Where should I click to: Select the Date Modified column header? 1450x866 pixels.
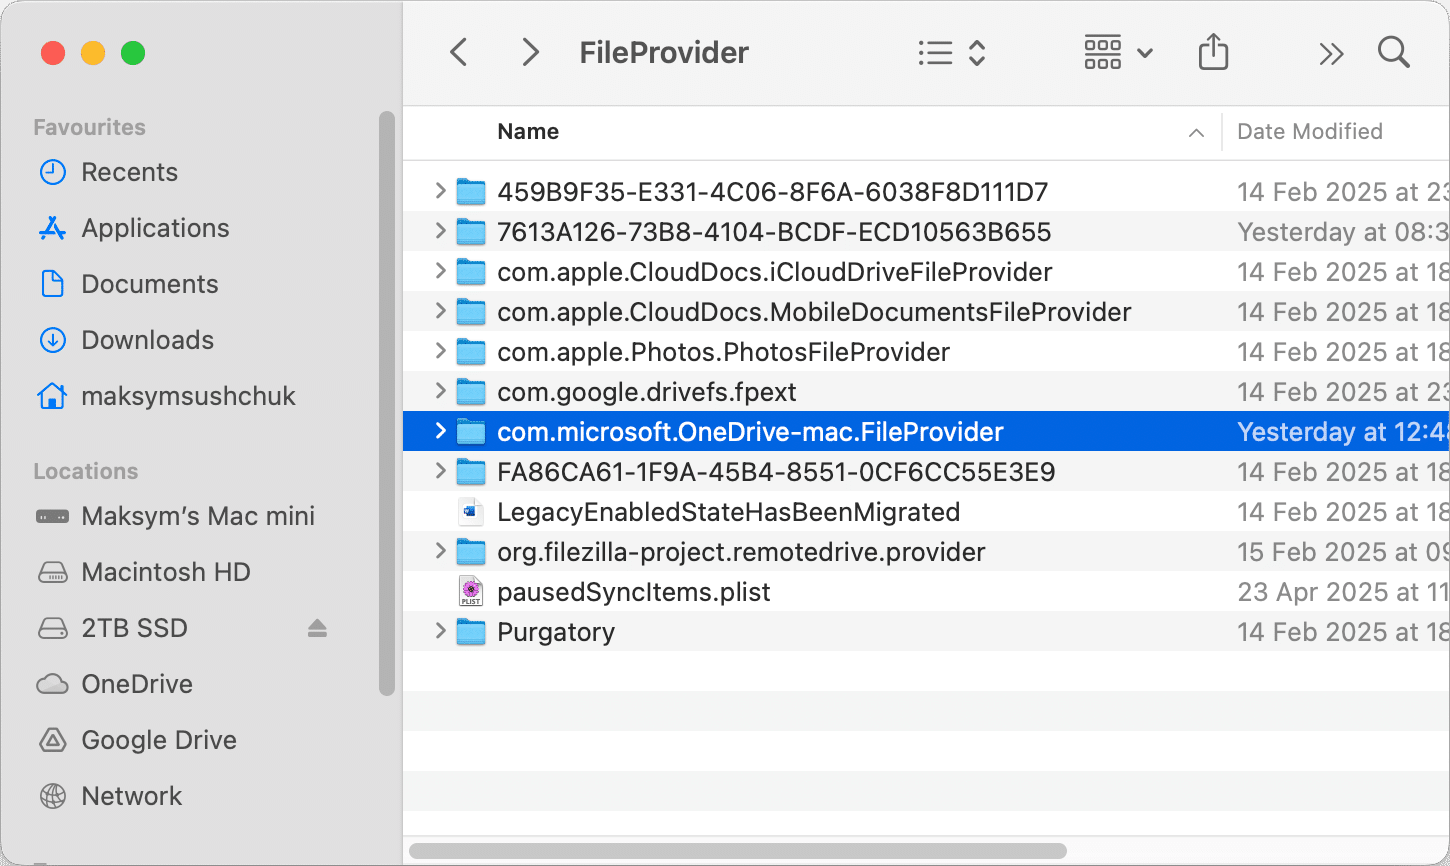pos(1308,131)
